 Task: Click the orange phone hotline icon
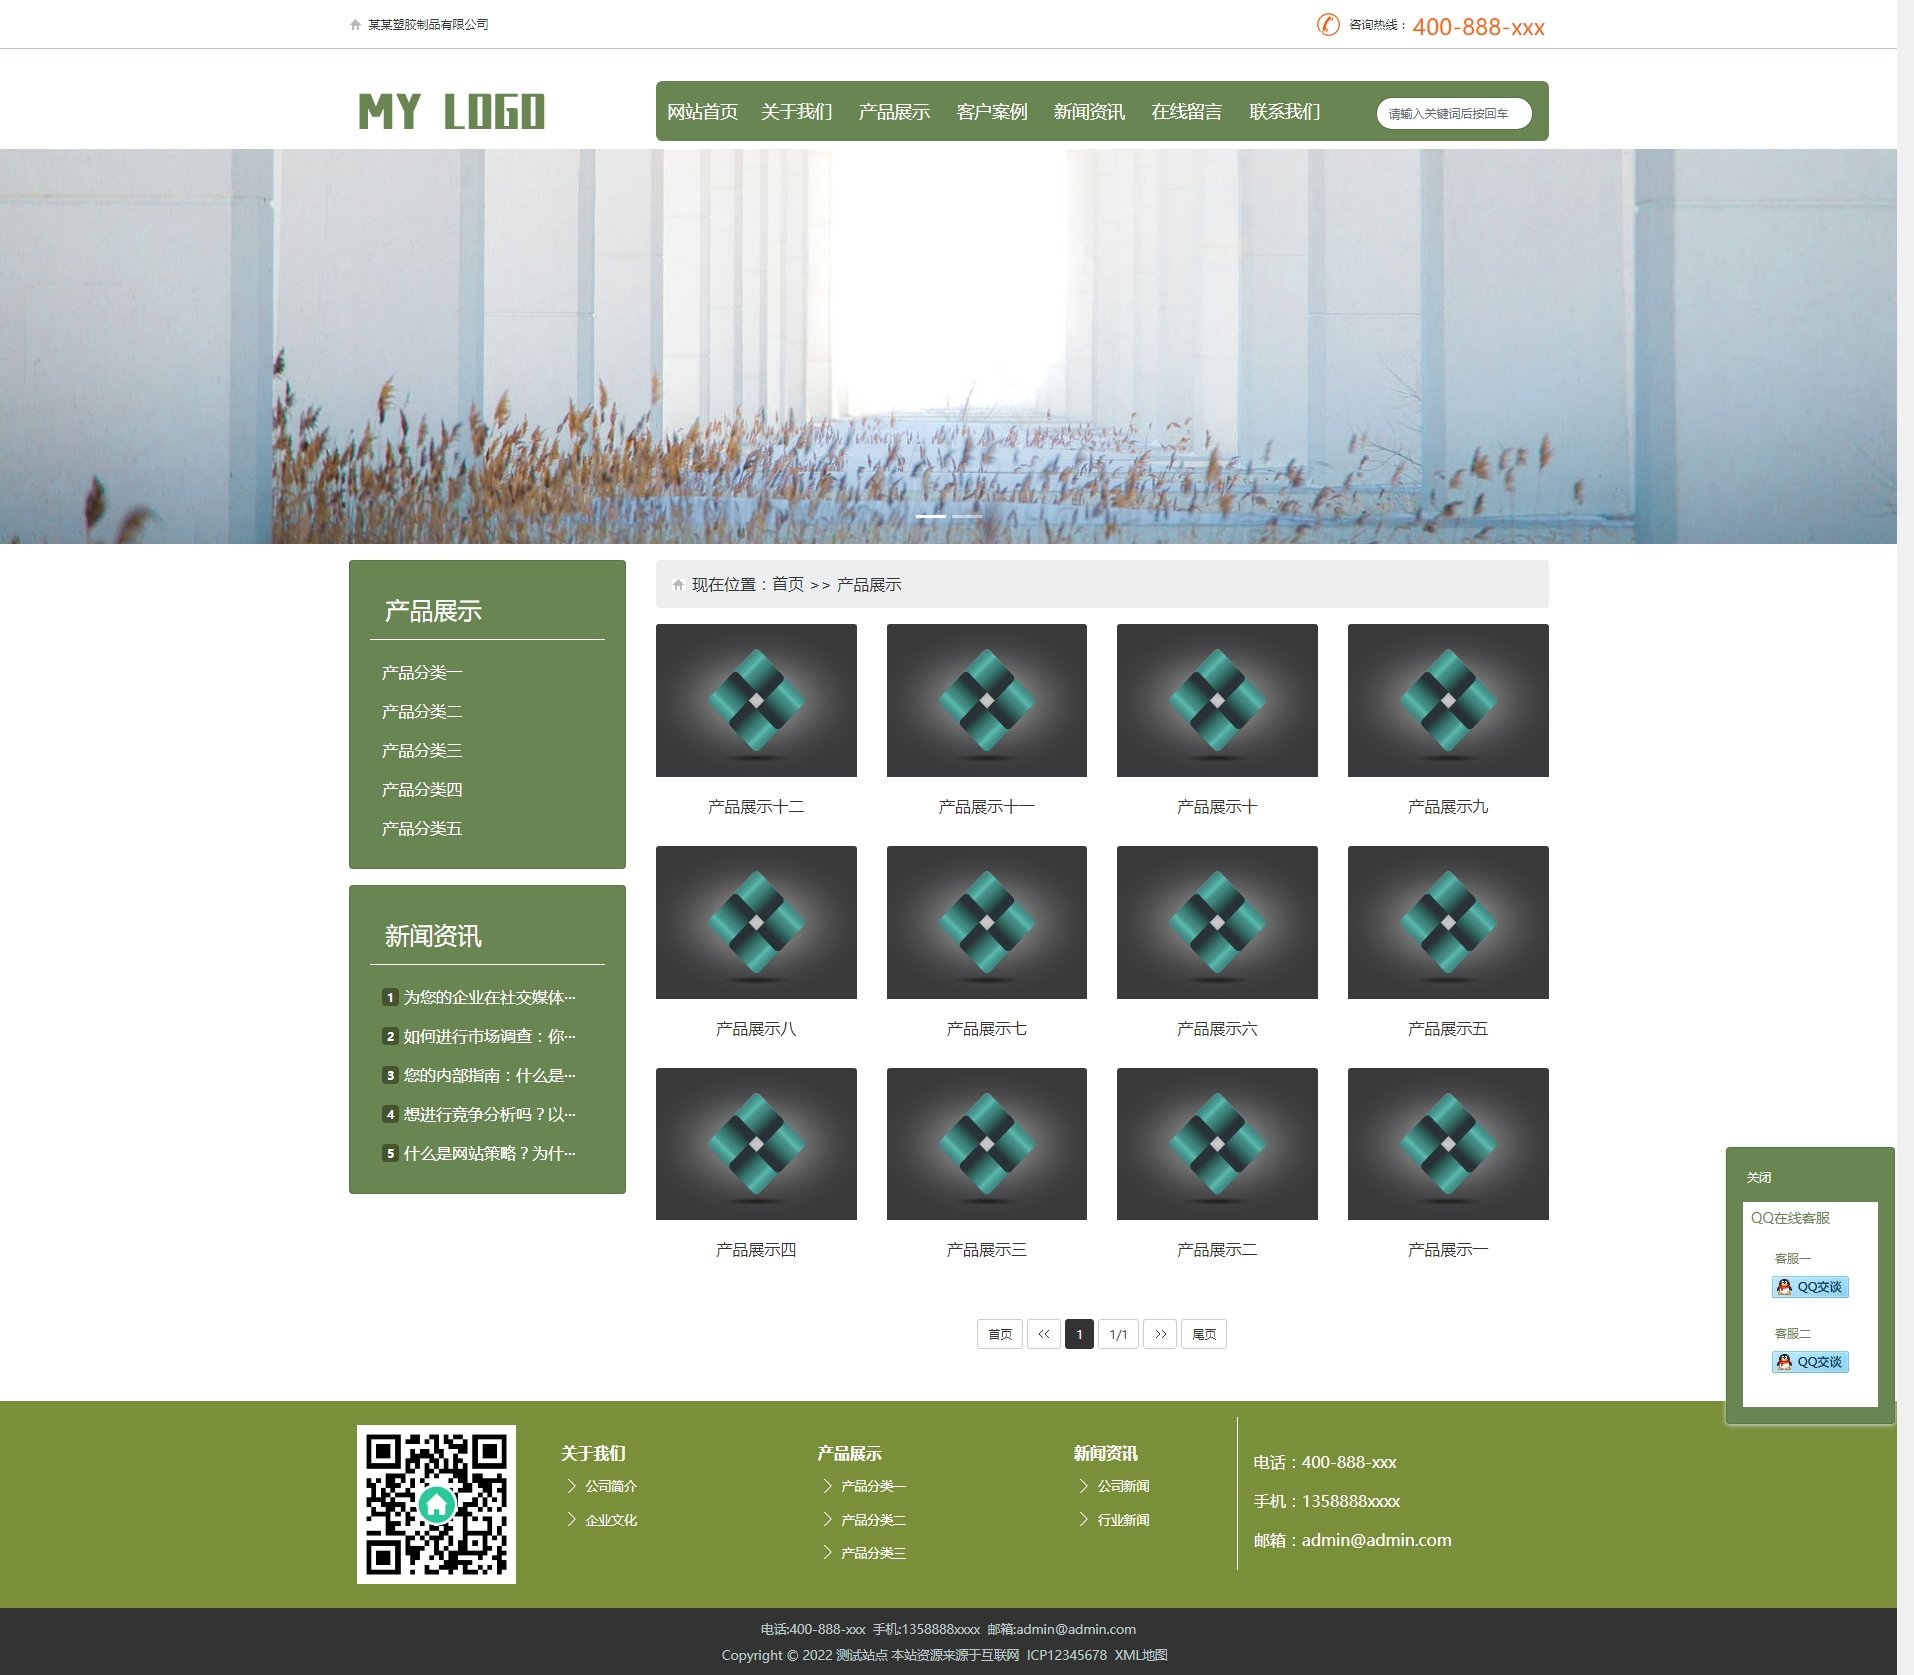[1327, 25]
